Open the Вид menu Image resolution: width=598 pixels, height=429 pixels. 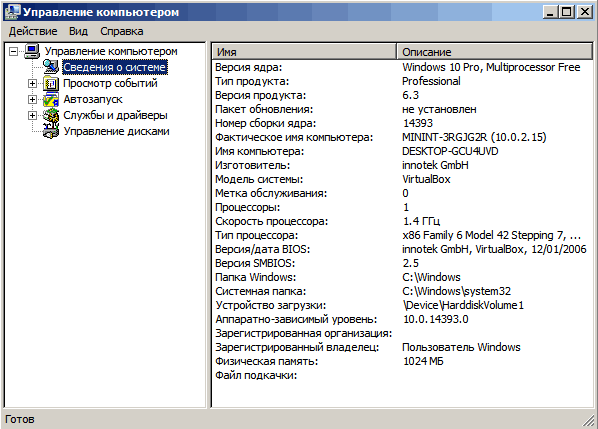click(78, 31)
